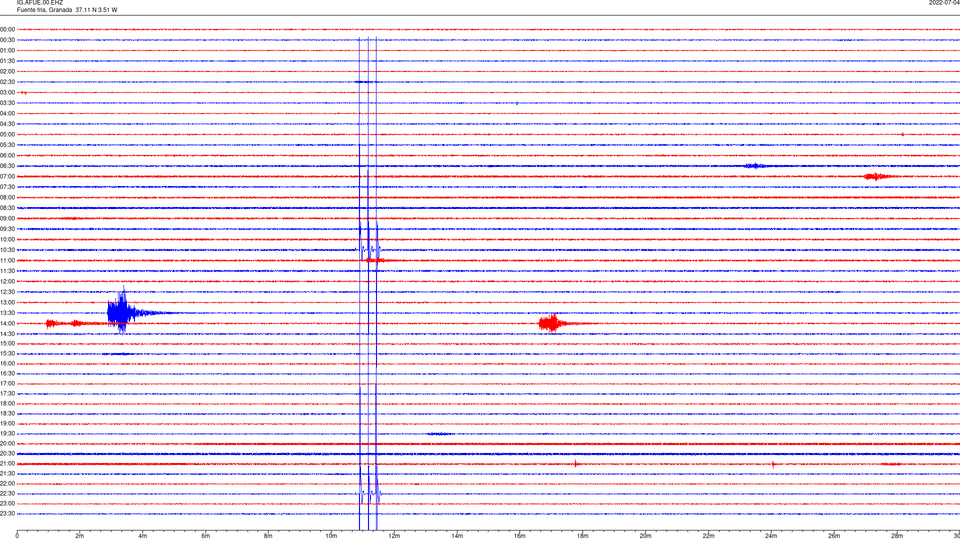Select the 09:00 trace time label
Screen dimensions: 960x540
click(x=7, y=219)
